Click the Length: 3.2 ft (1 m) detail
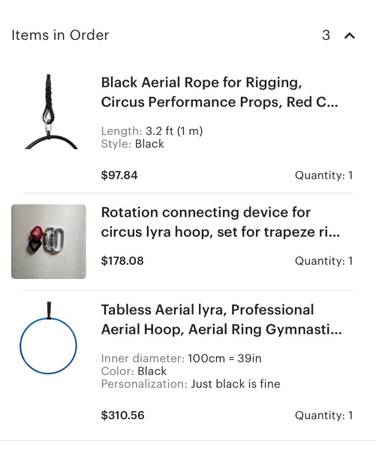 coord(152,131)
